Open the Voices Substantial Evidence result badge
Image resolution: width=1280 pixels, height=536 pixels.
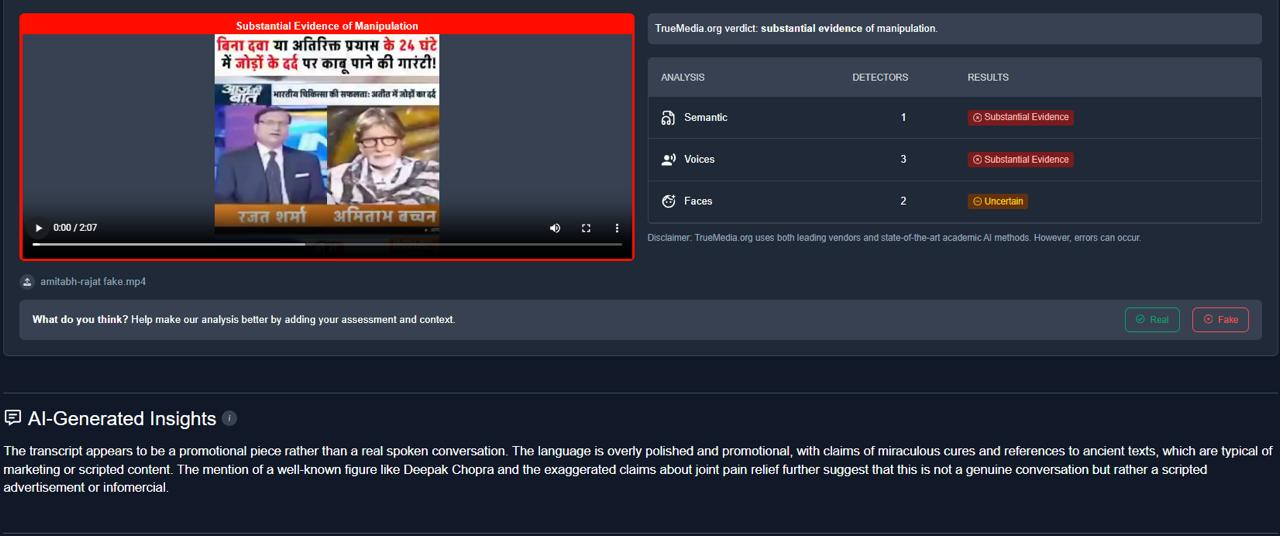click(1020, 159)
